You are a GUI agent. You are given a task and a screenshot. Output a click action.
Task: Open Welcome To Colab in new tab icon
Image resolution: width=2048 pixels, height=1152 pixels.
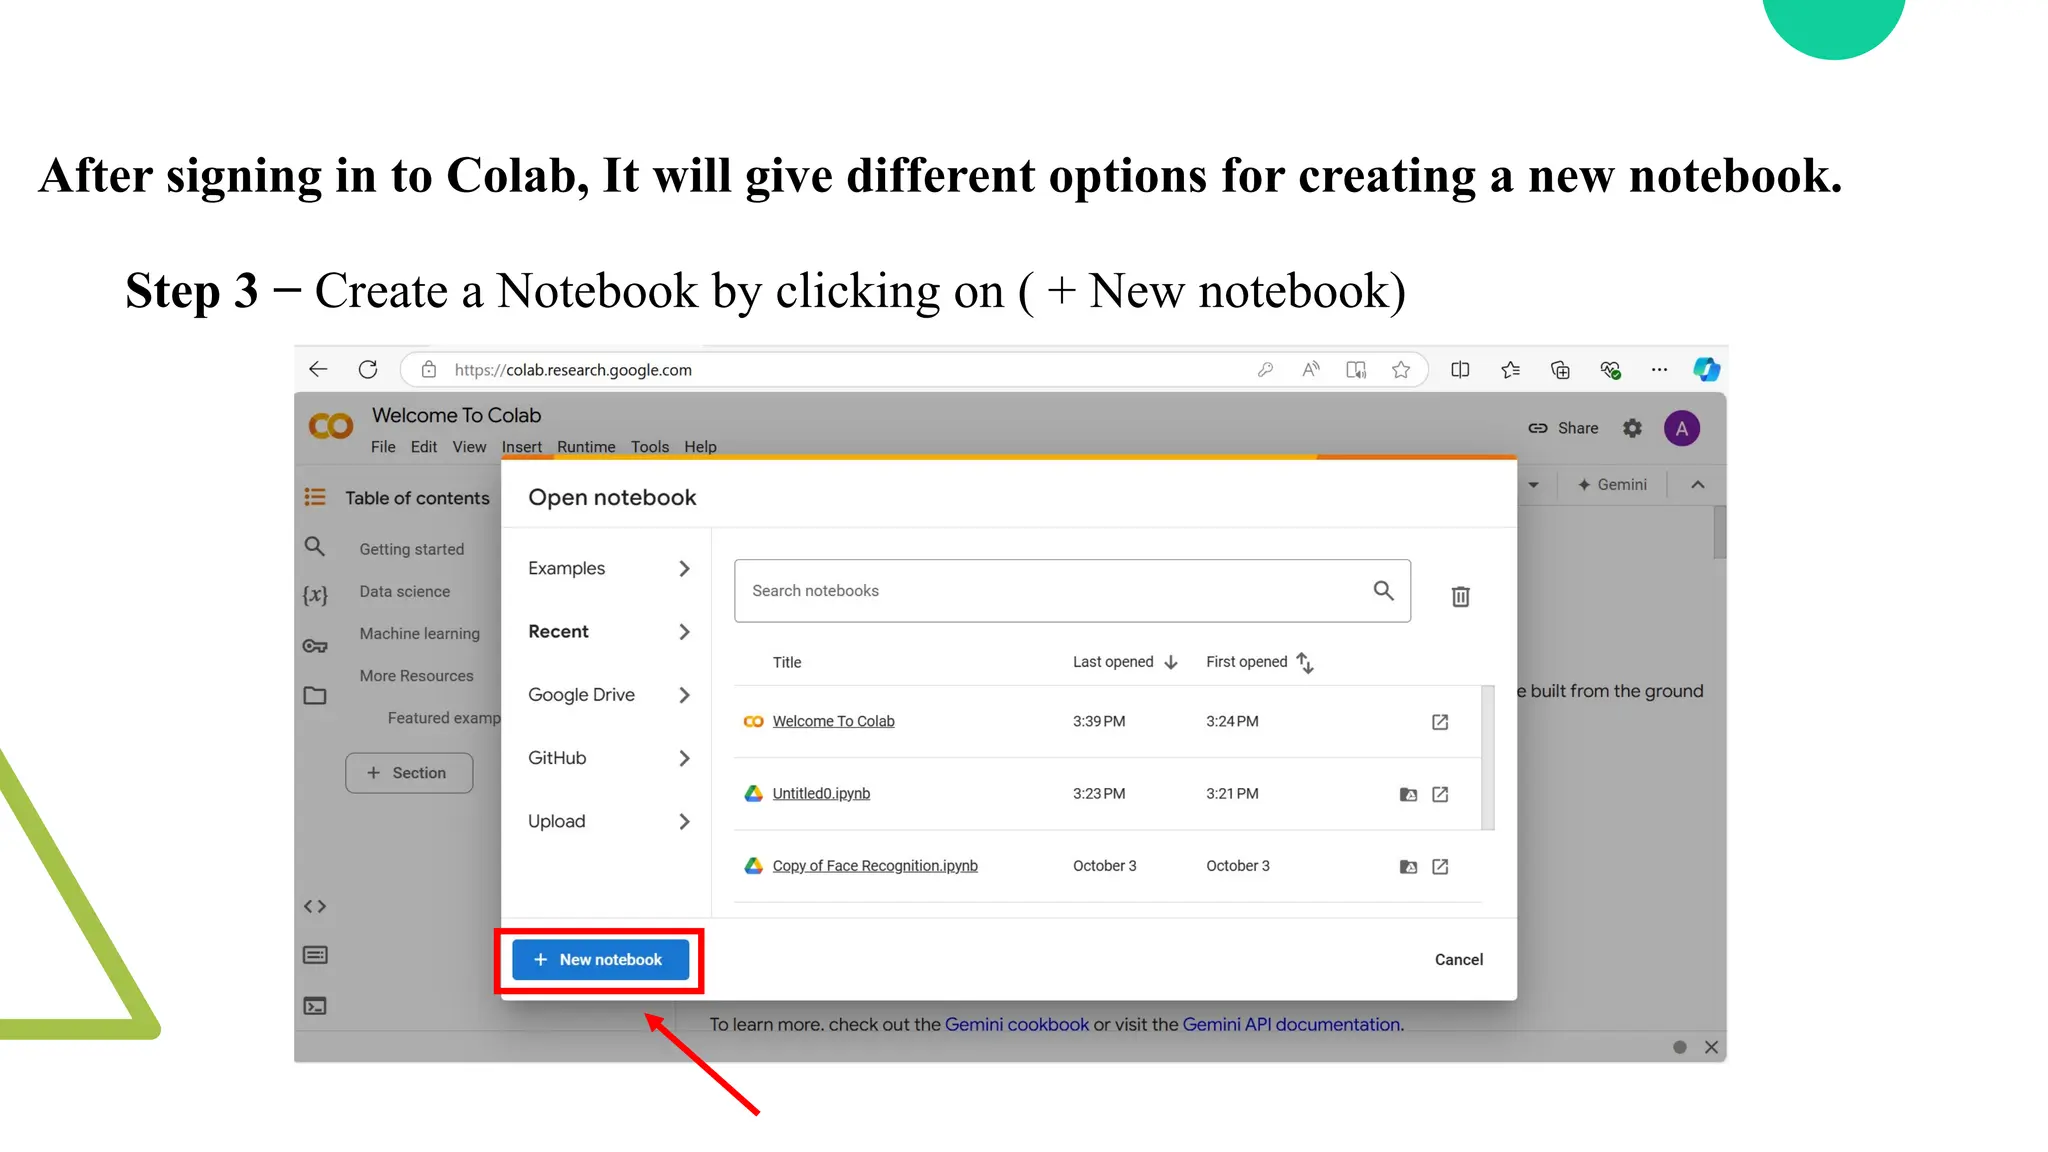(1440, 722)
